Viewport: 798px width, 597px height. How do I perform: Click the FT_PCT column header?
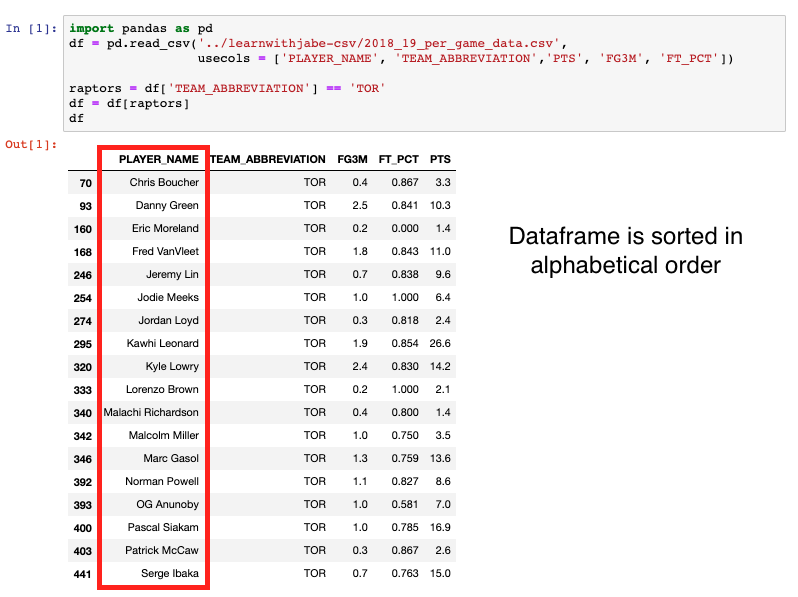[398, 159]
